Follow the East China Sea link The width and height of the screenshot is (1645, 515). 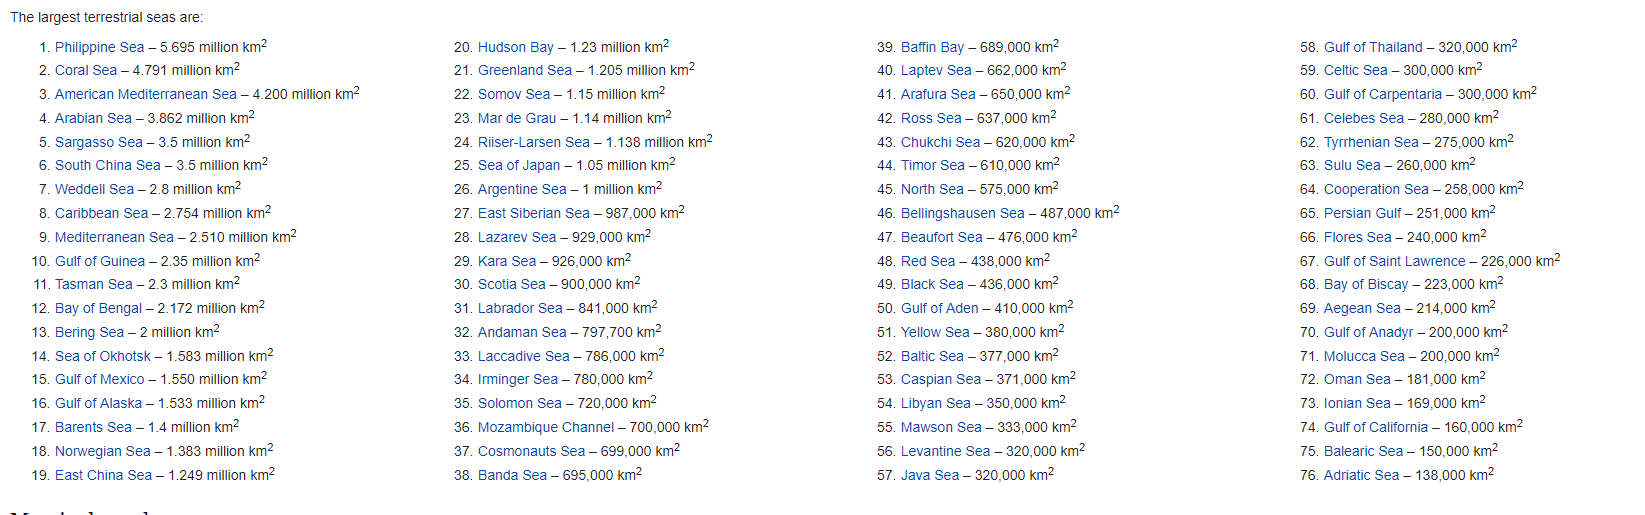[x=103, y=475]
